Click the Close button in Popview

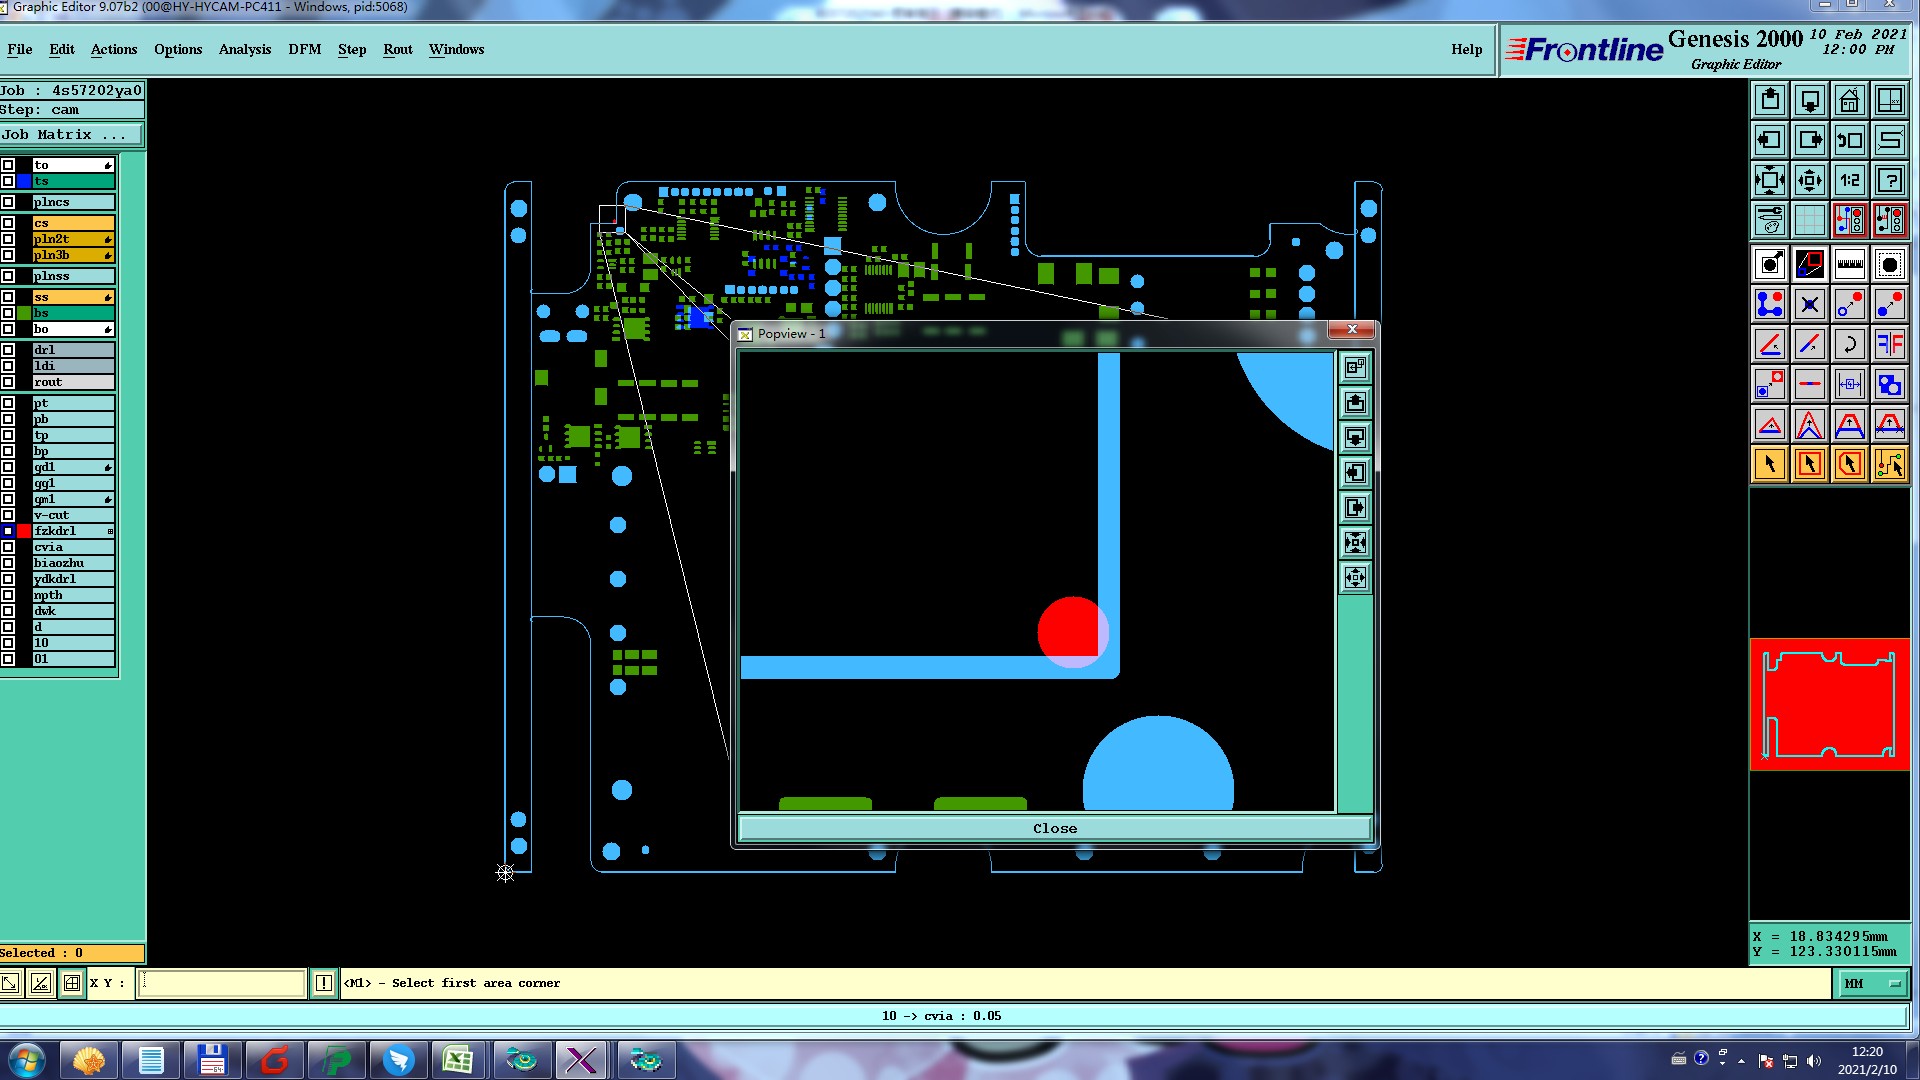tap(1054, 828)
